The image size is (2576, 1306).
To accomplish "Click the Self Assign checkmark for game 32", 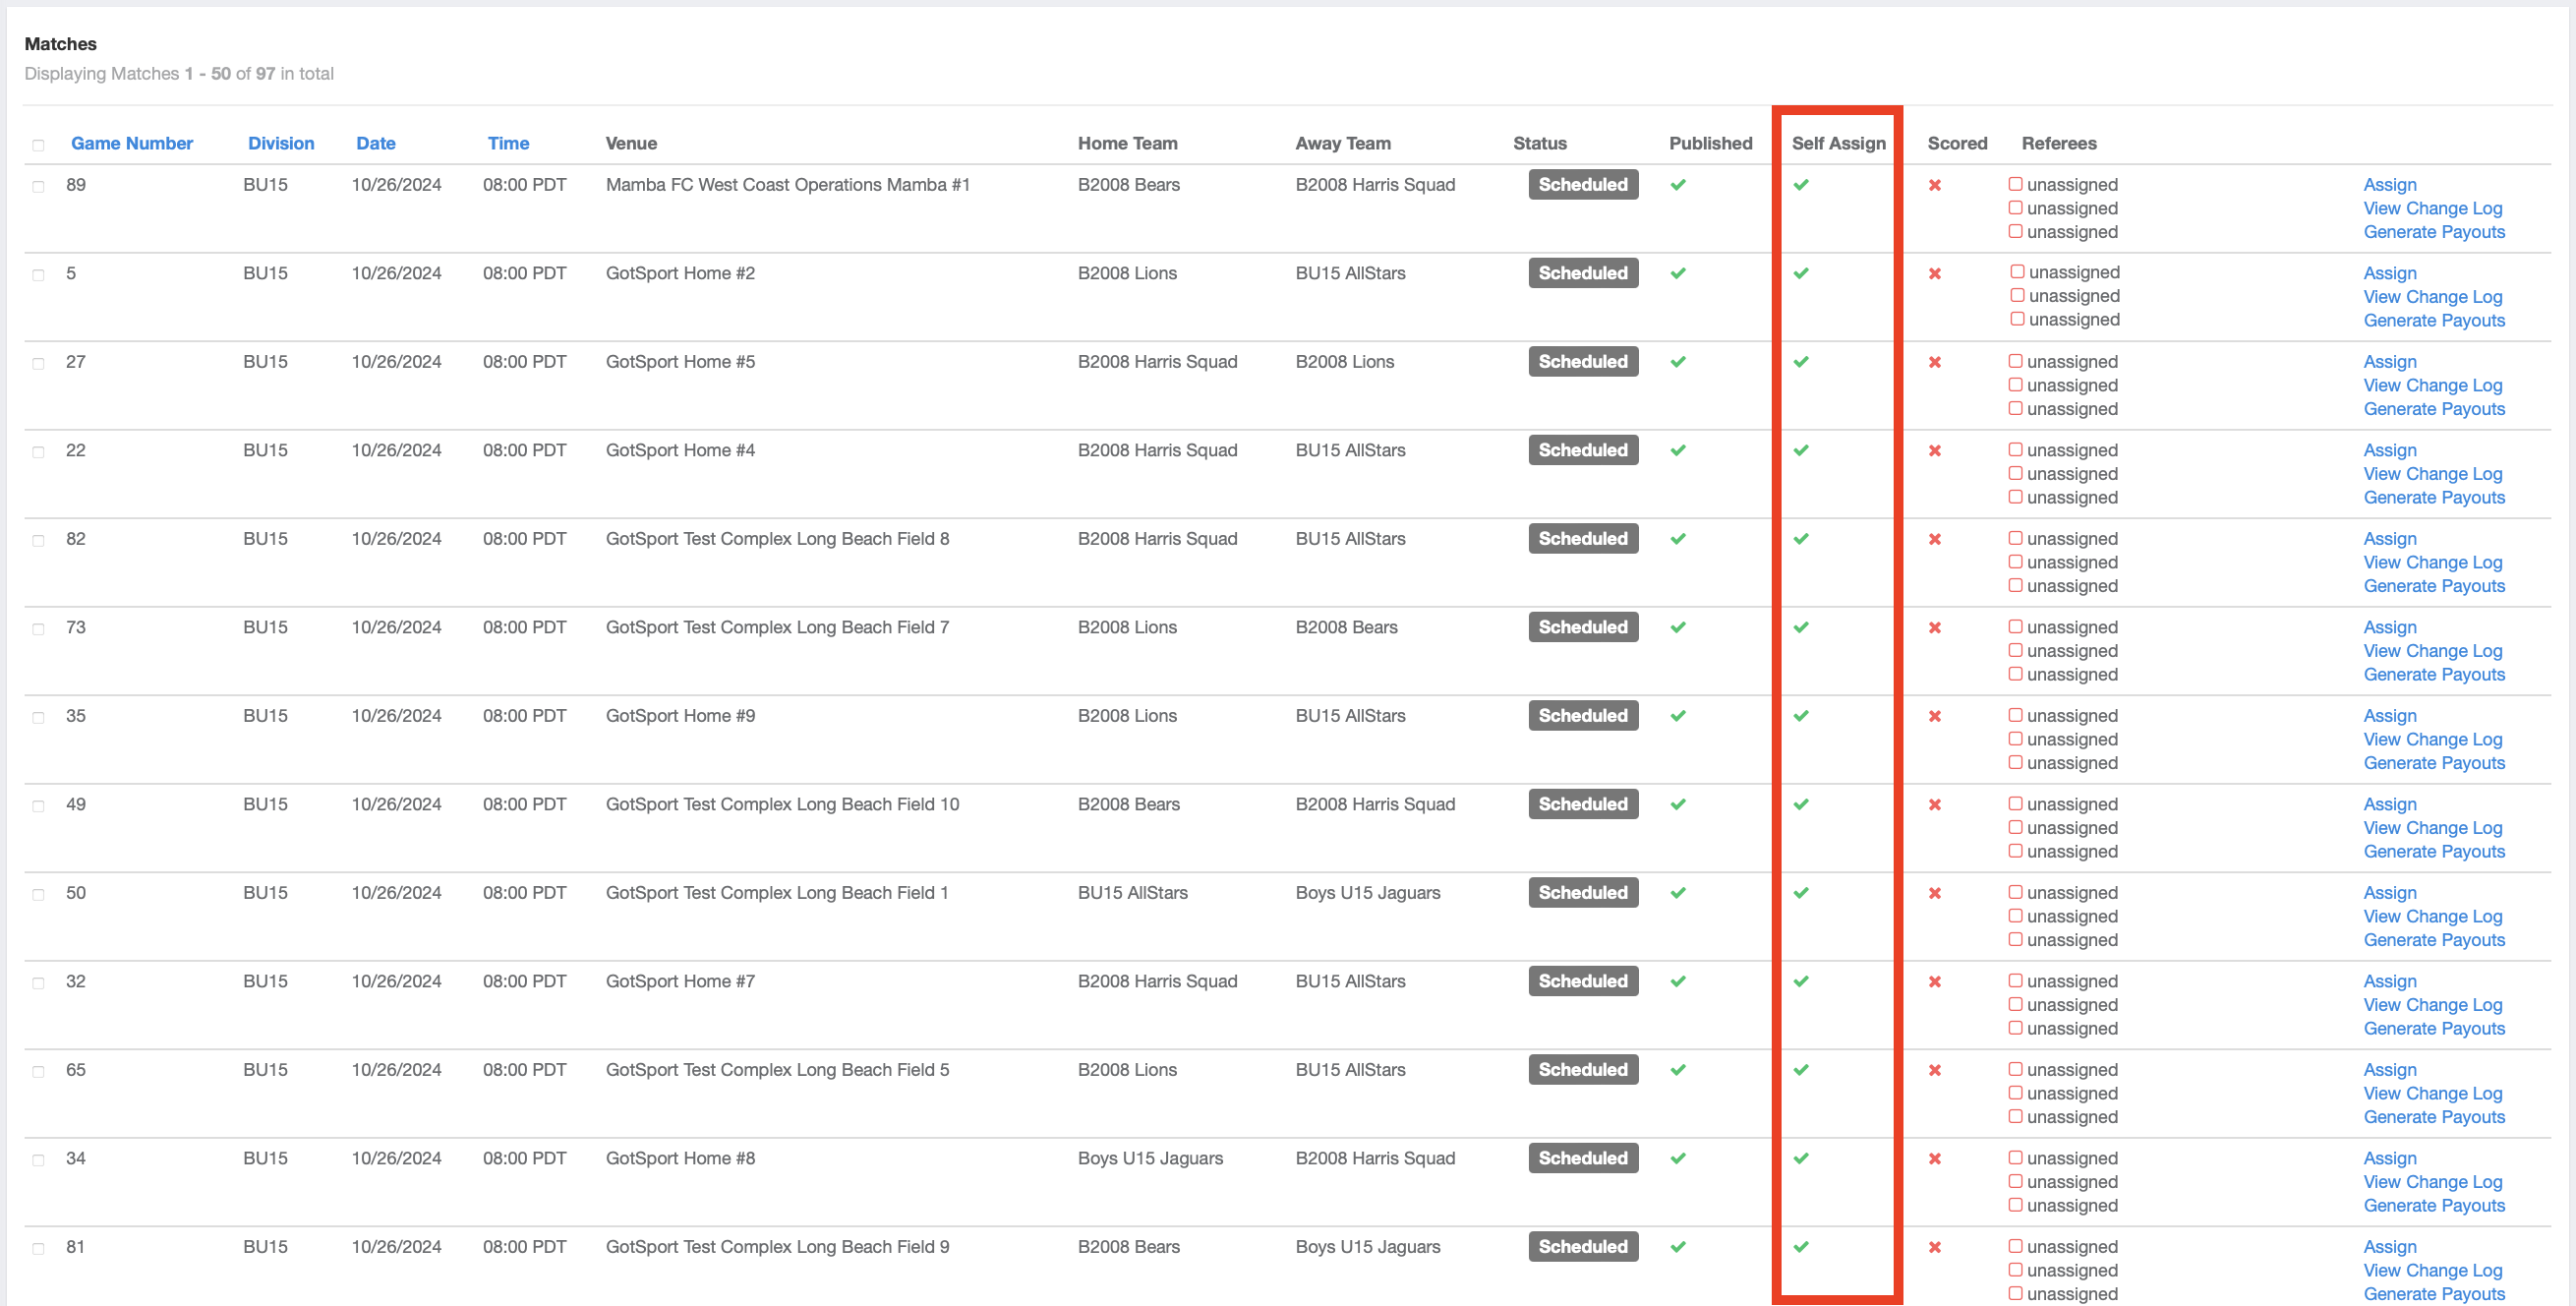I will [1801, 981].
